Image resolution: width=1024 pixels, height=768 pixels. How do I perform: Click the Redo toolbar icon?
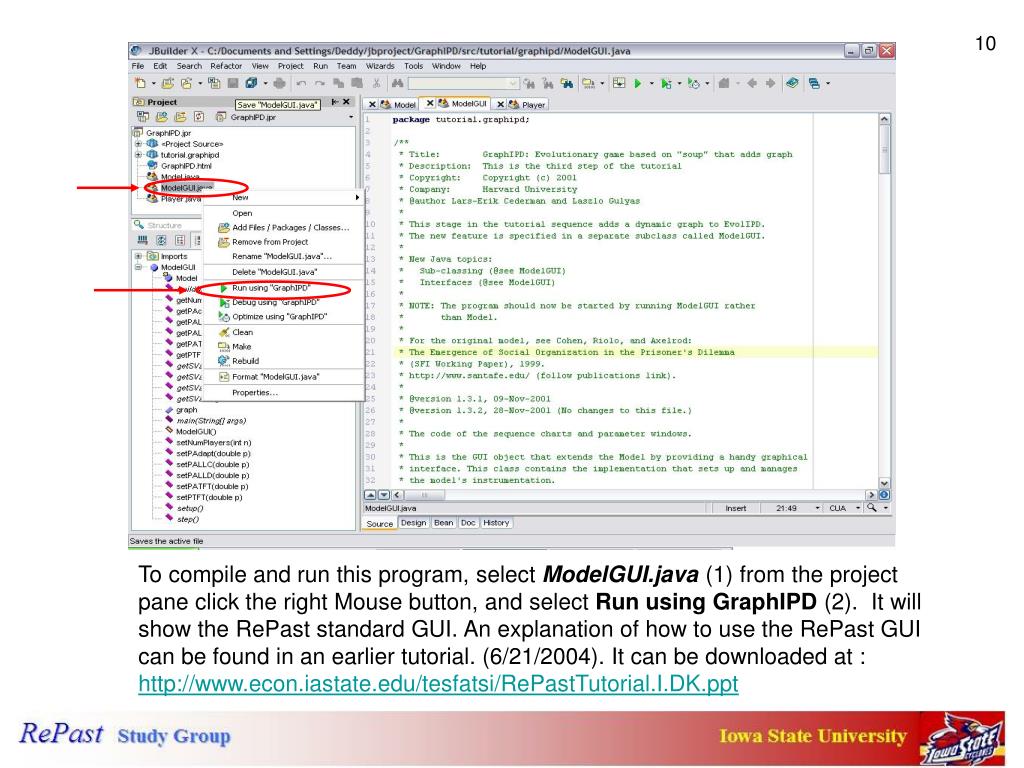click(x=320, y=83)
